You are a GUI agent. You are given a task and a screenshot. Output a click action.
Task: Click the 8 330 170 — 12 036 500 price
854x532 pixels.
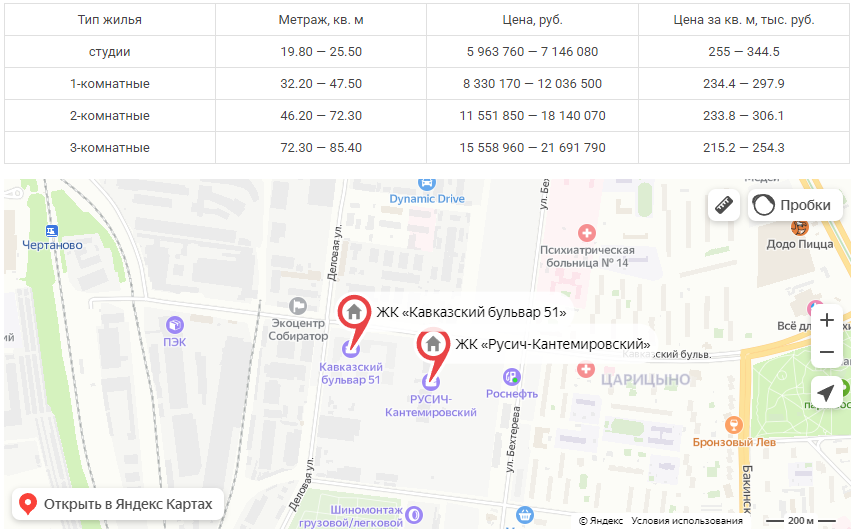[532, 84]
